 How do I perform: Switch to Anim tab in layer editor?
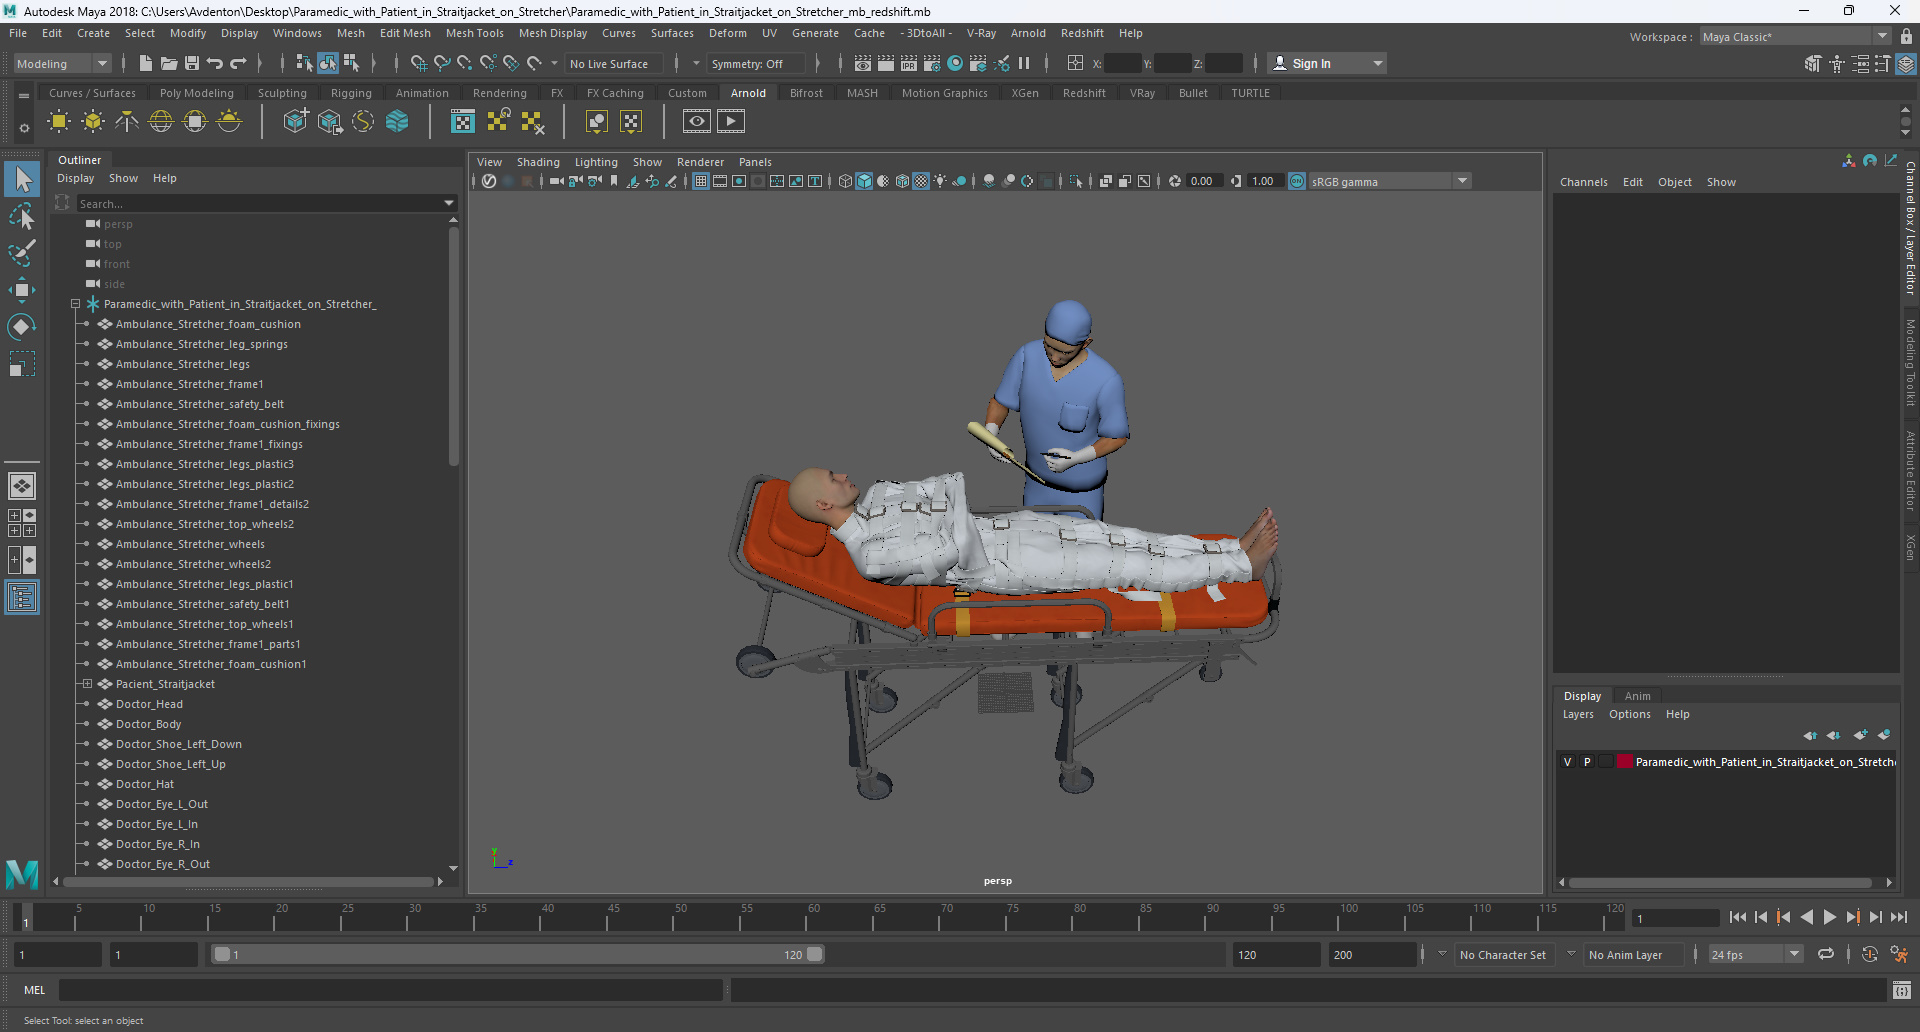pos(1637,696)
